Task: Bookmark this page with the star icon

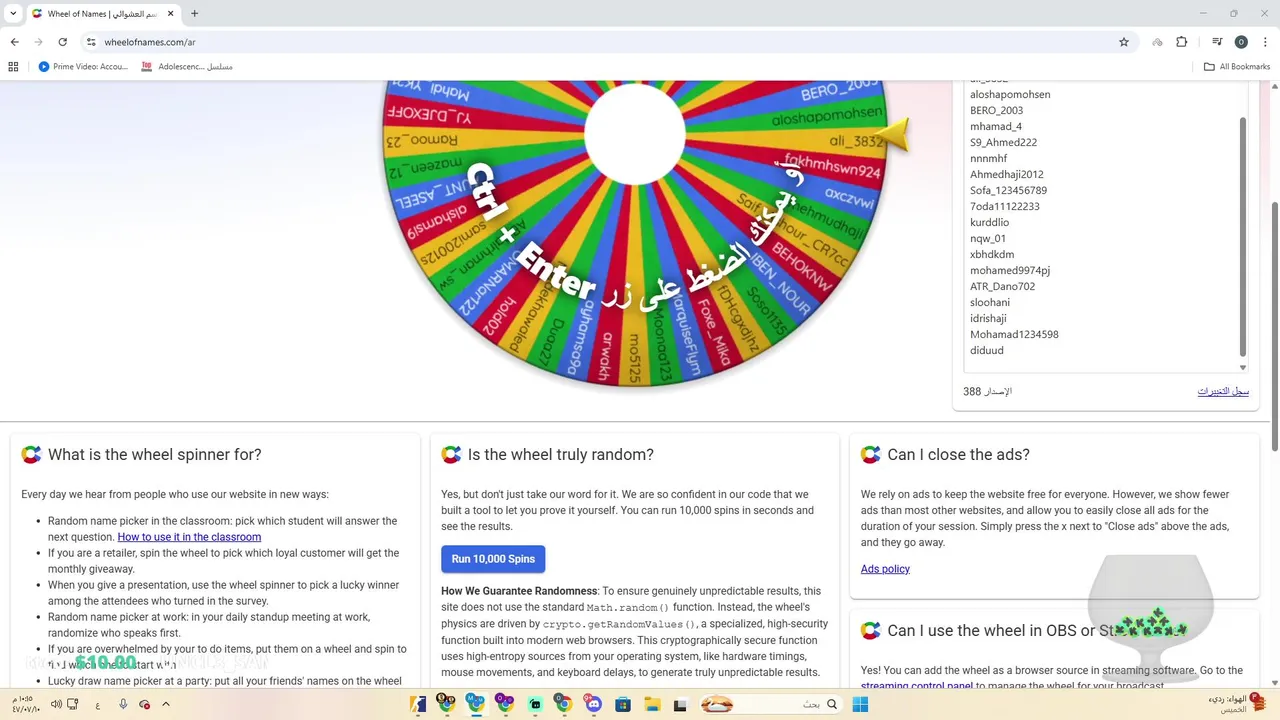Action: click(1124, 42)
